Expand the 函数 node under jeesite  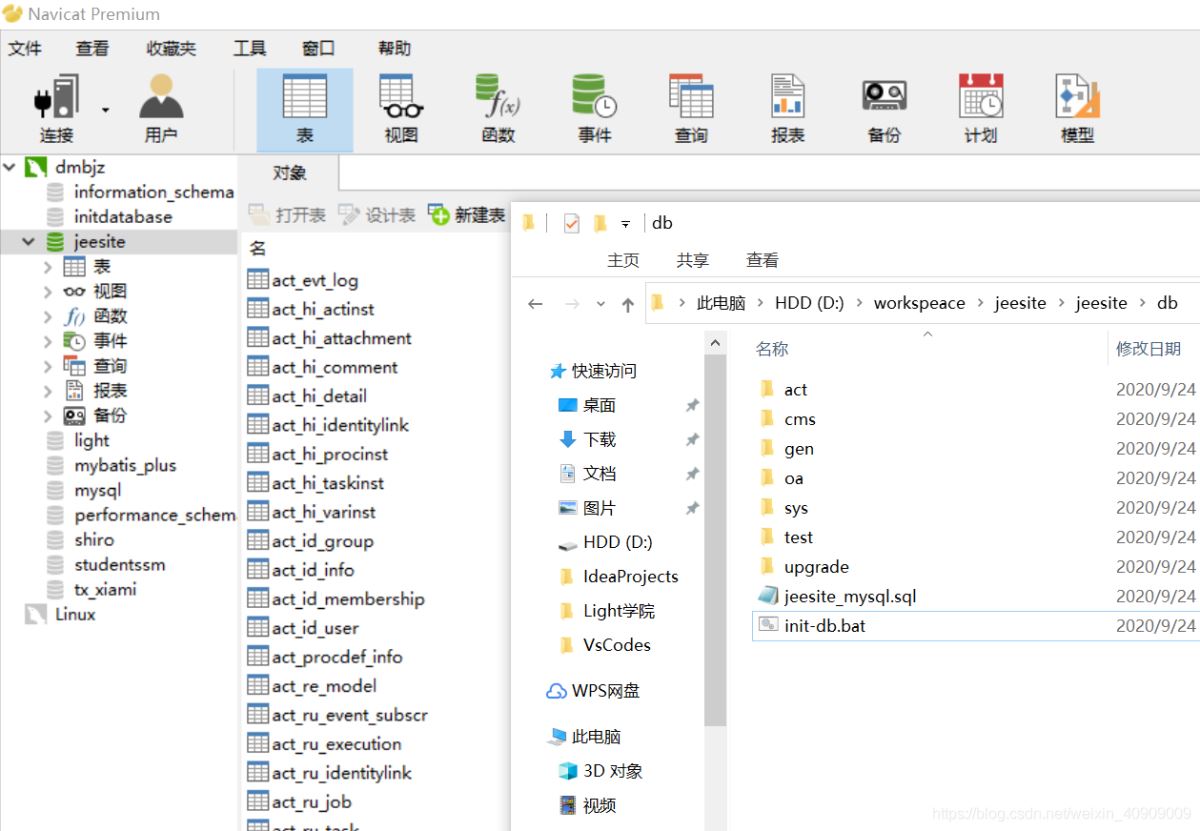pyautogui.click(x=48, y=317)
